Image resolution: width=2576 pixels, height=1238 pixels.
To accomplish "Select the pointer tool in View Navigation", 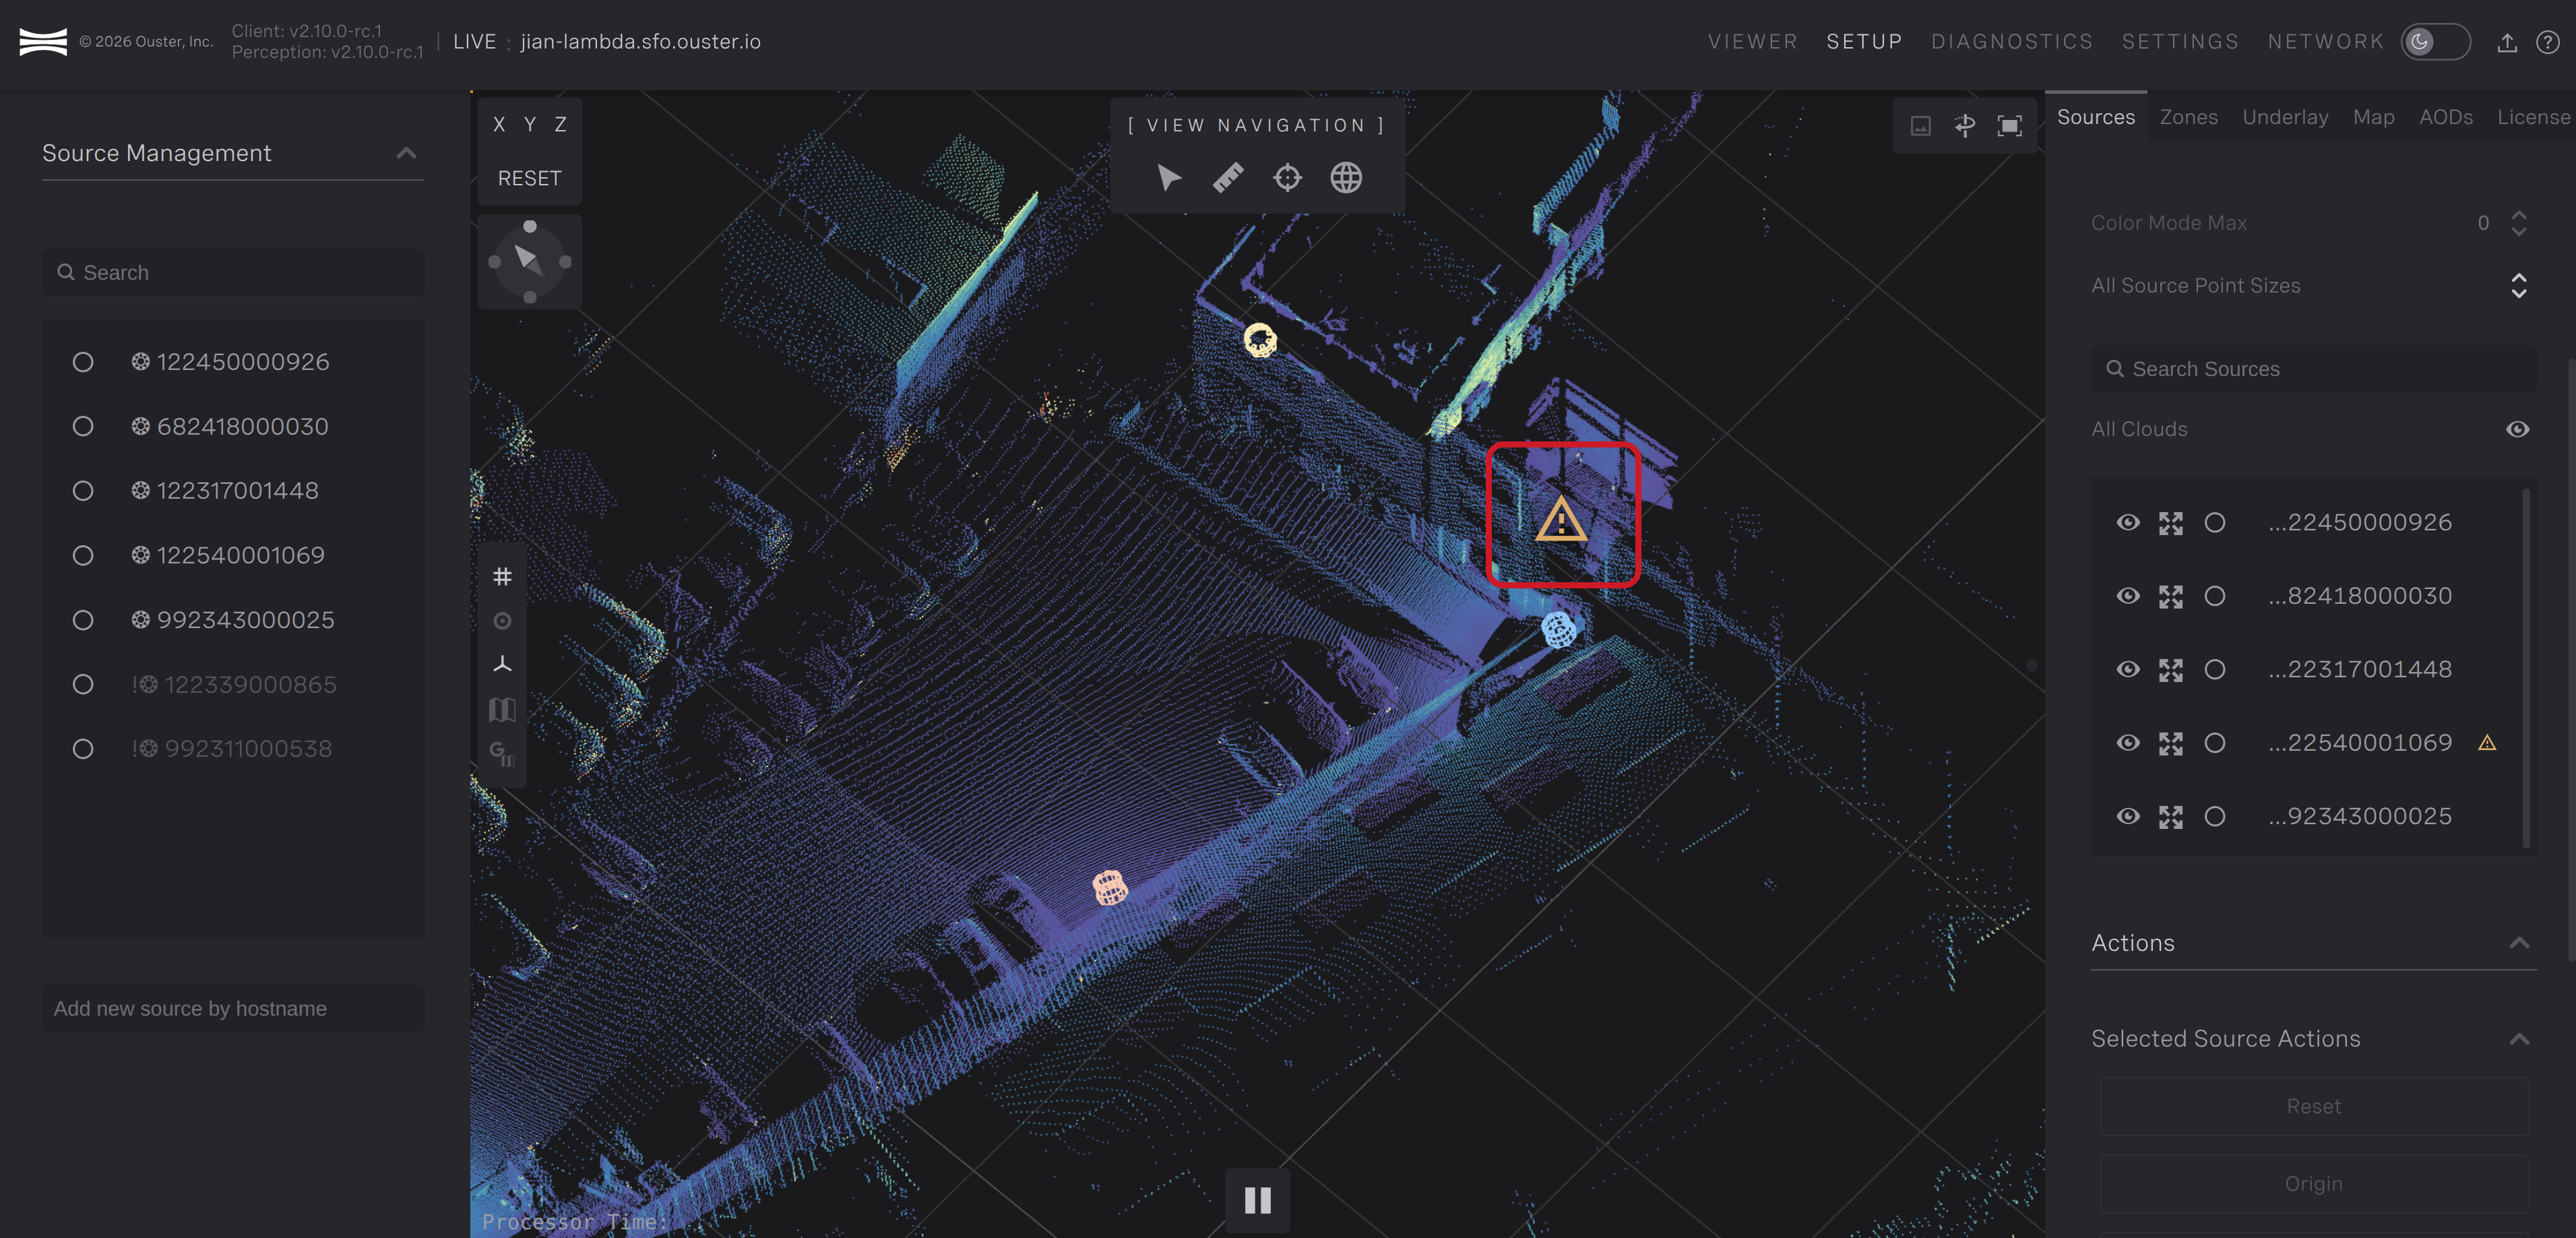I will (1168, 178).
